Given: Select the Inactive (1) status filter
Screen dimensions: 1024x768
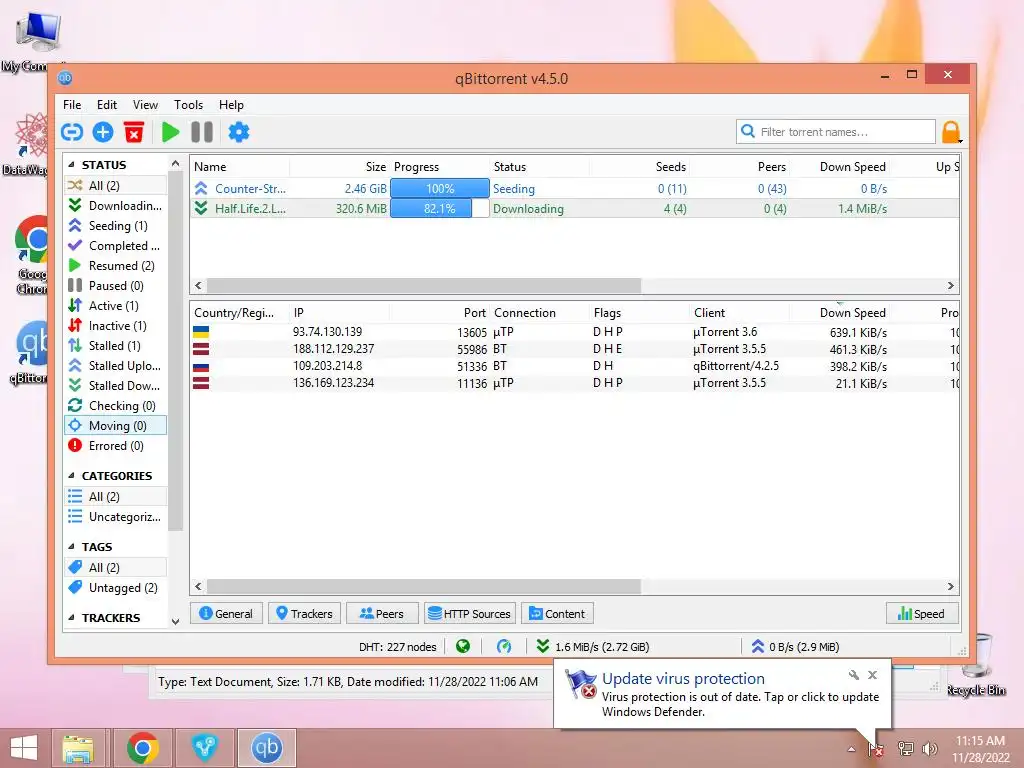Looking at the screenshot, I should click(x=116, y=326).
